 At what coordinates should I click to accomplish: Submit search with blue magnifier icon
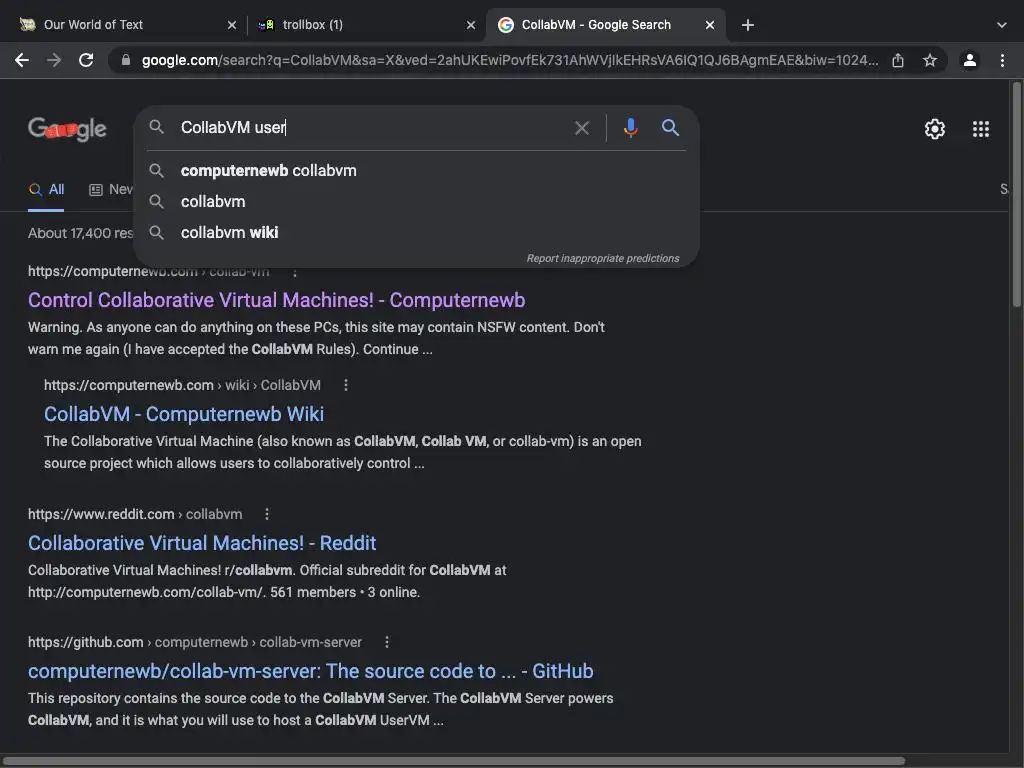point(670,127)
